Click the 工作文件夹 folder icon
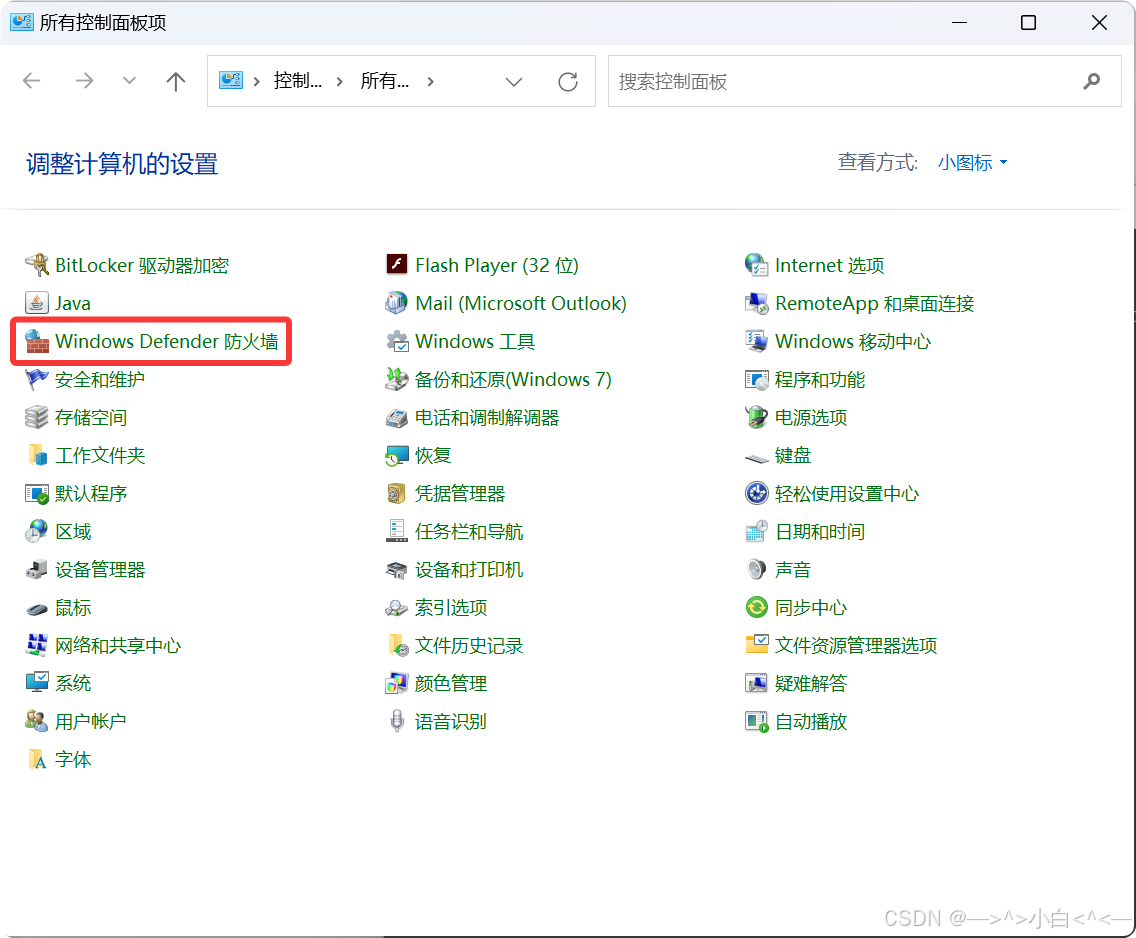The height and width of the screenshot is (938, 1136). pos(36,456)
